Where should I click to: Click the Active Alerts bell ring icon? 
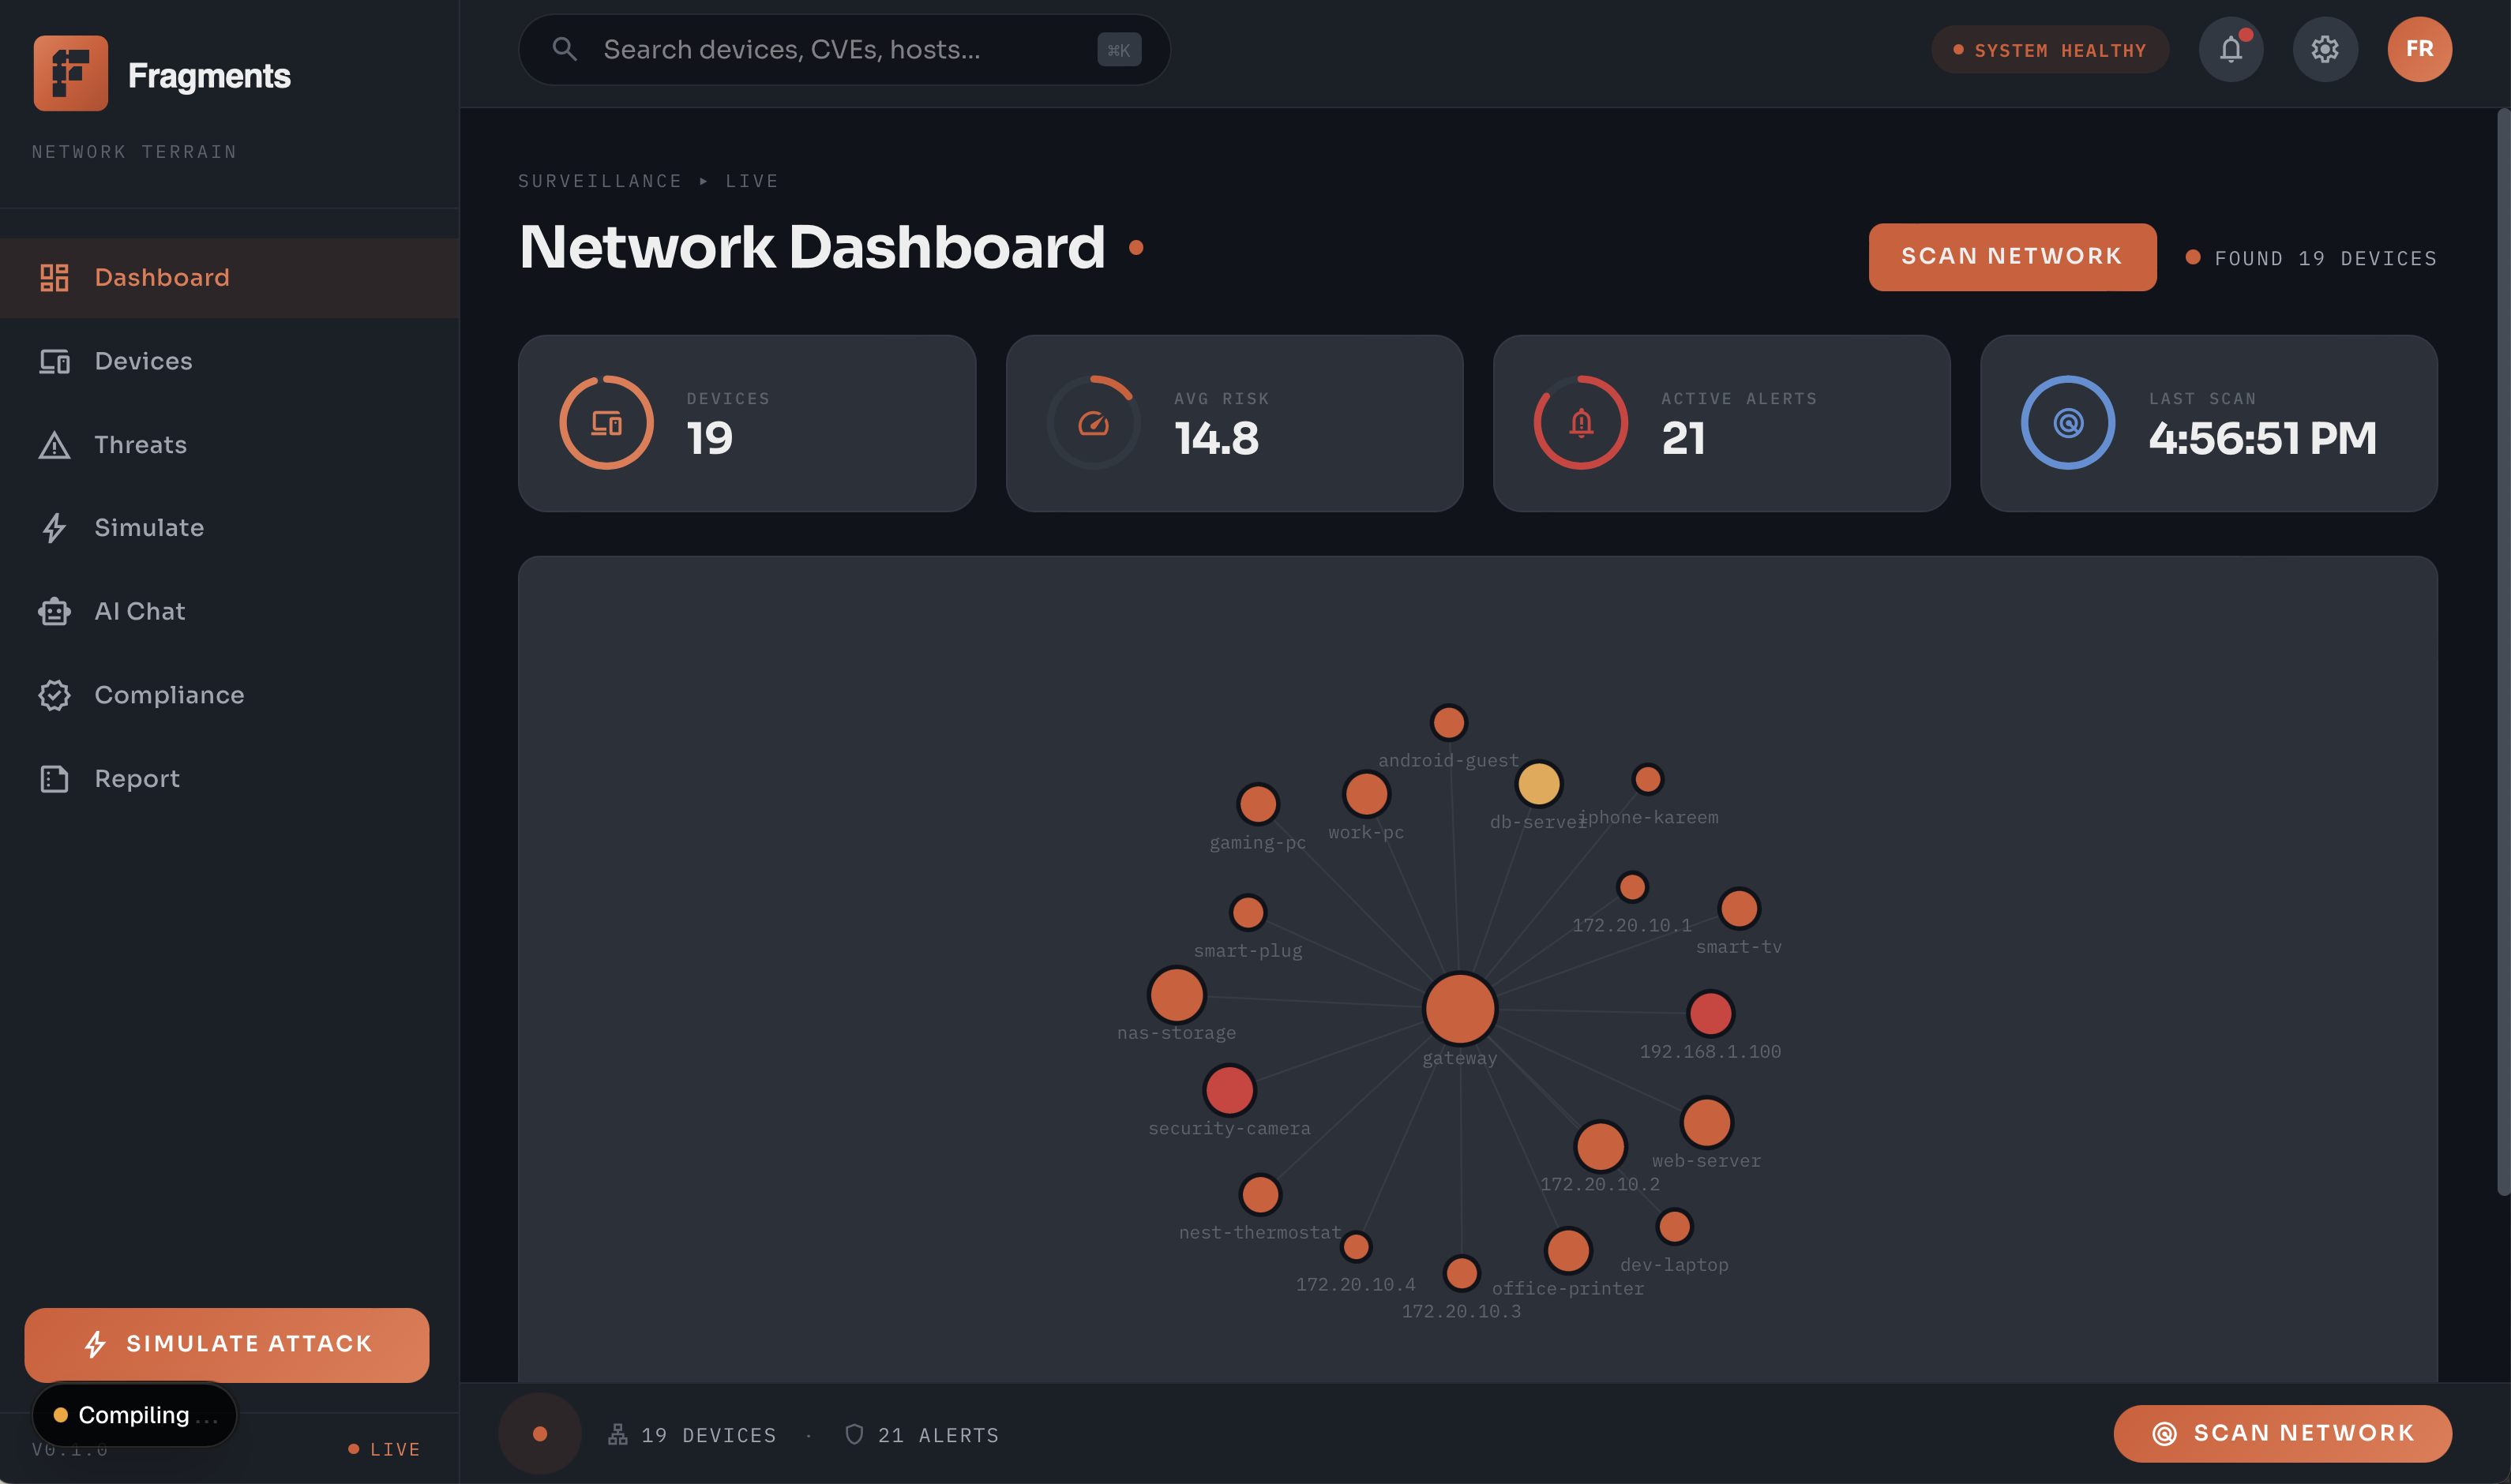(1580, 423)
